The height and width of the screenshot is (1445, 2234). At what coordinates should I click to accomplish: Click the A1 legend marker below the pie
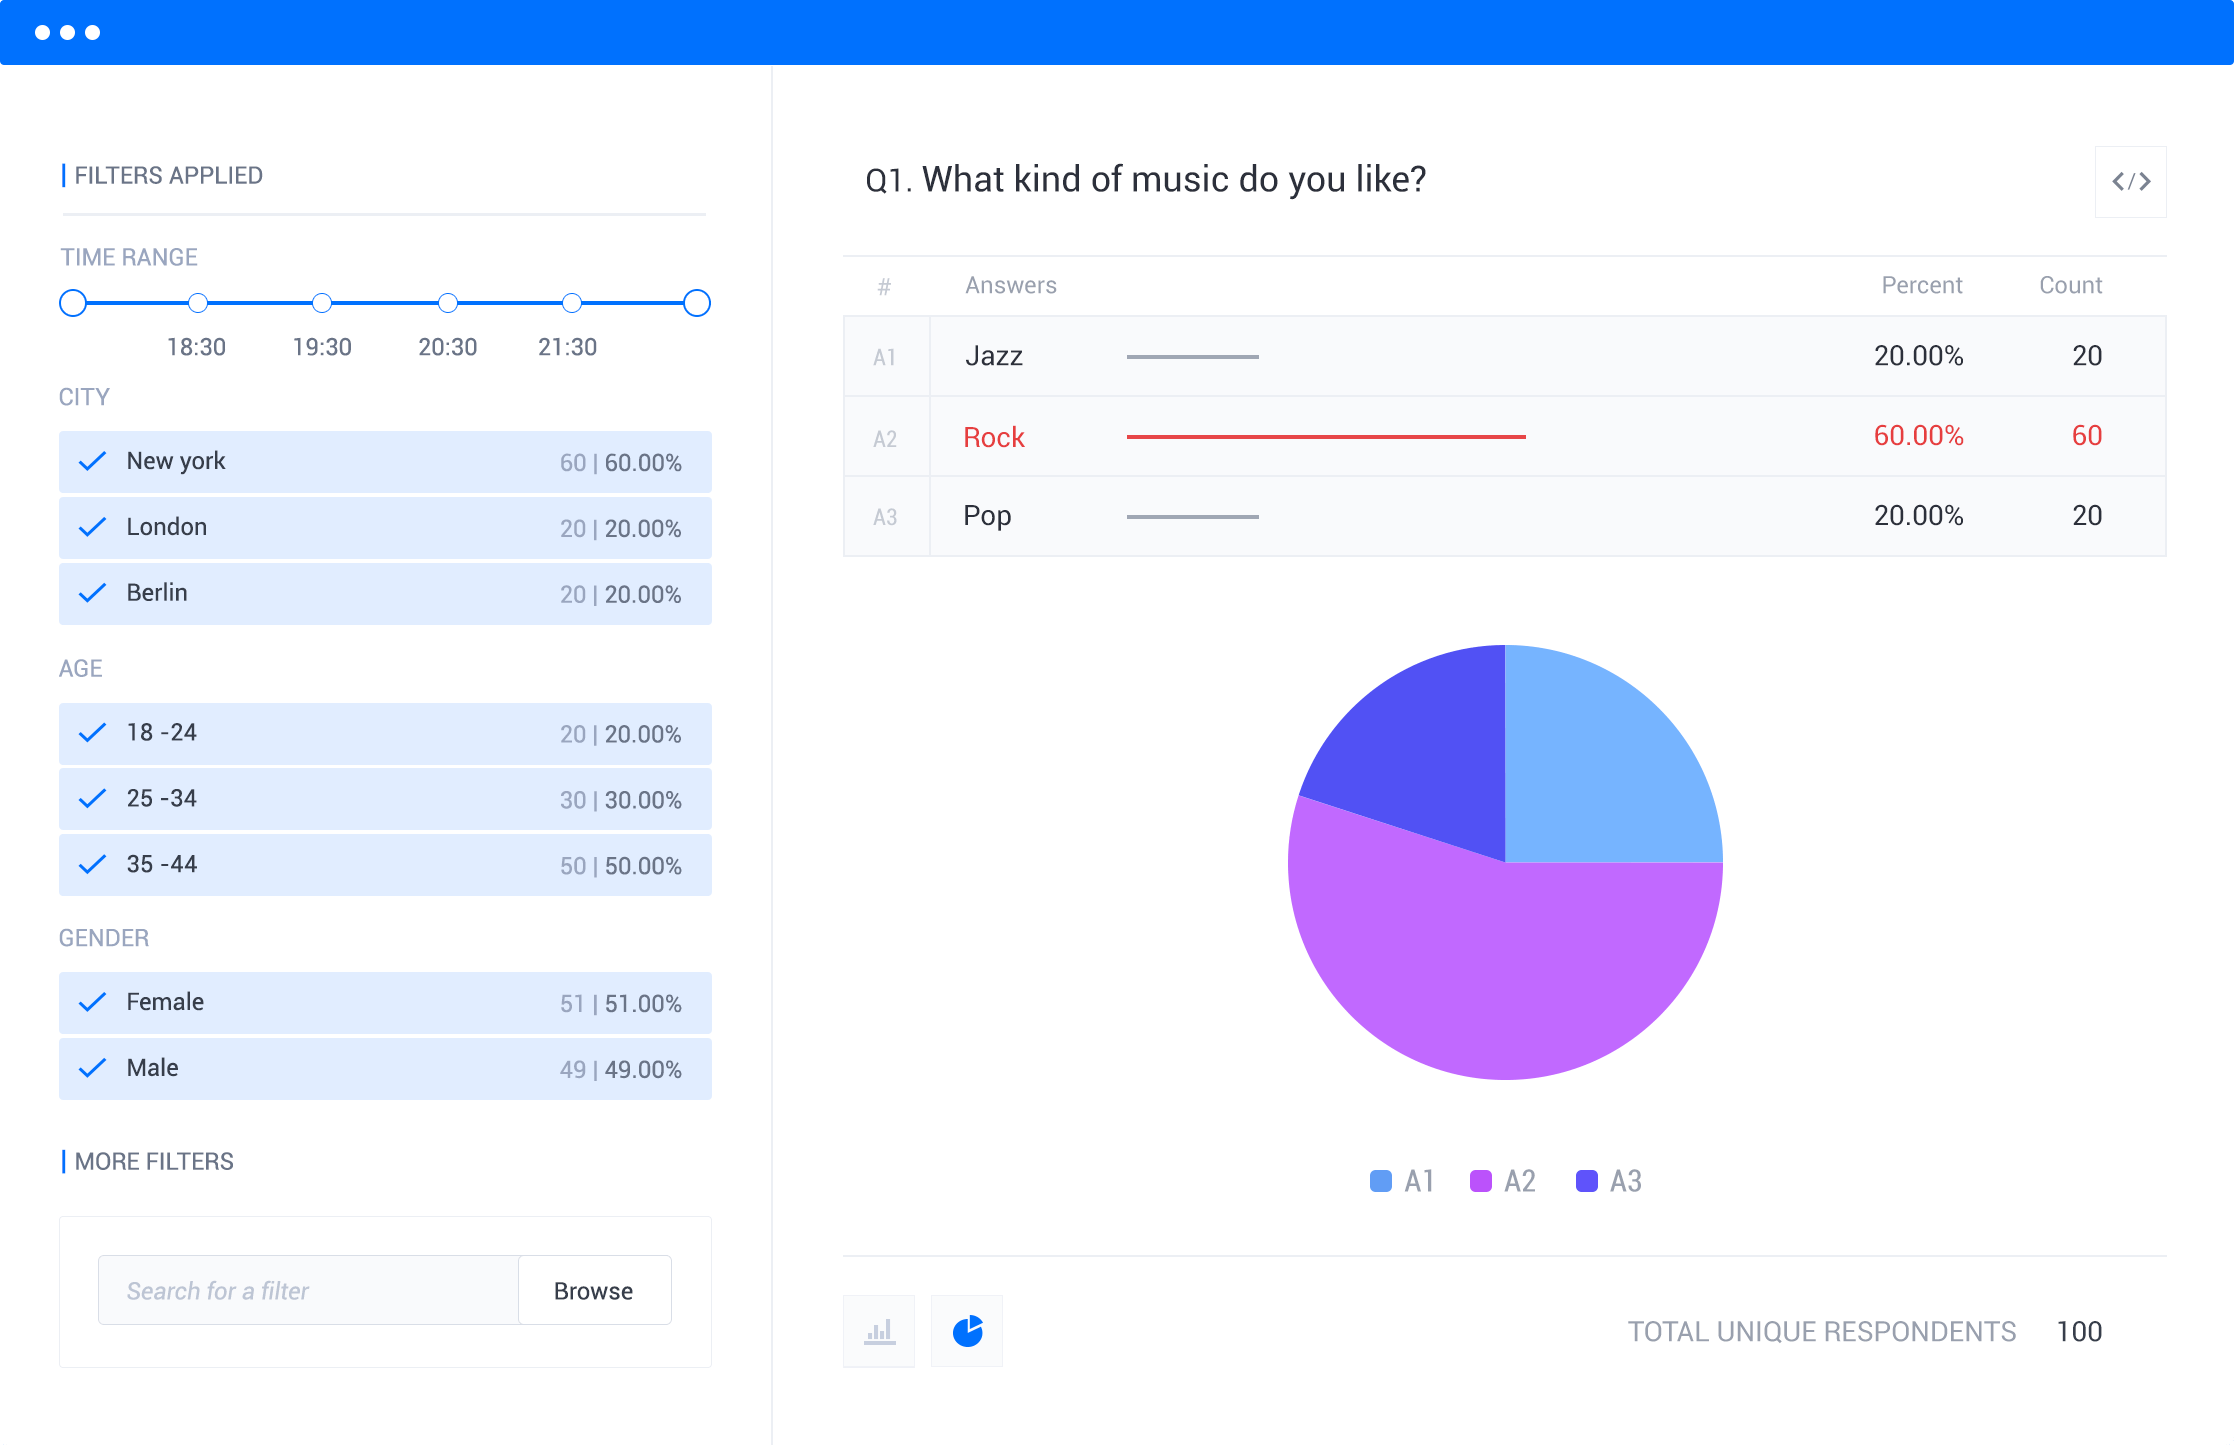[1380, 1180]
